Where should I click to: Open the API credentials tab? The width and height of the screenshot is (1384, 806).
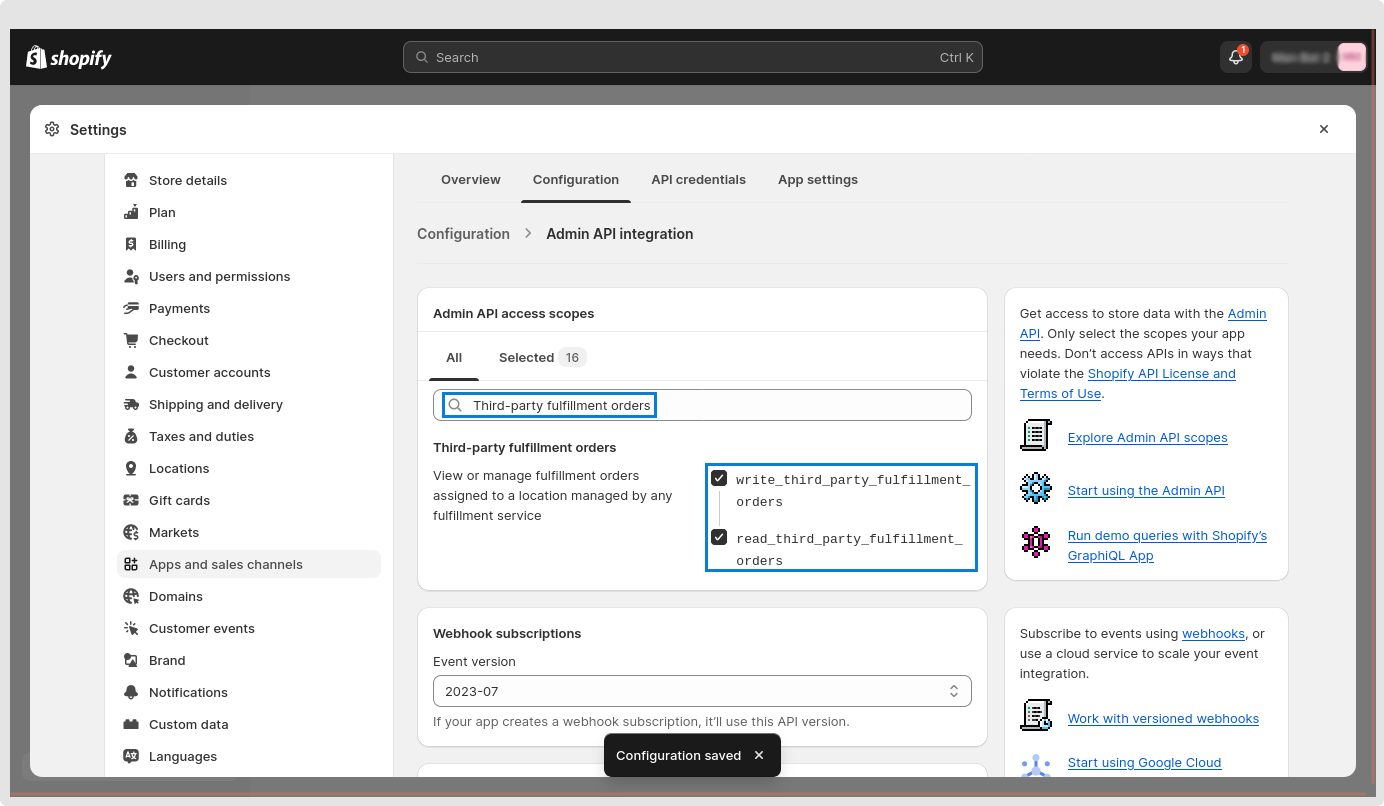pos(698,180)
